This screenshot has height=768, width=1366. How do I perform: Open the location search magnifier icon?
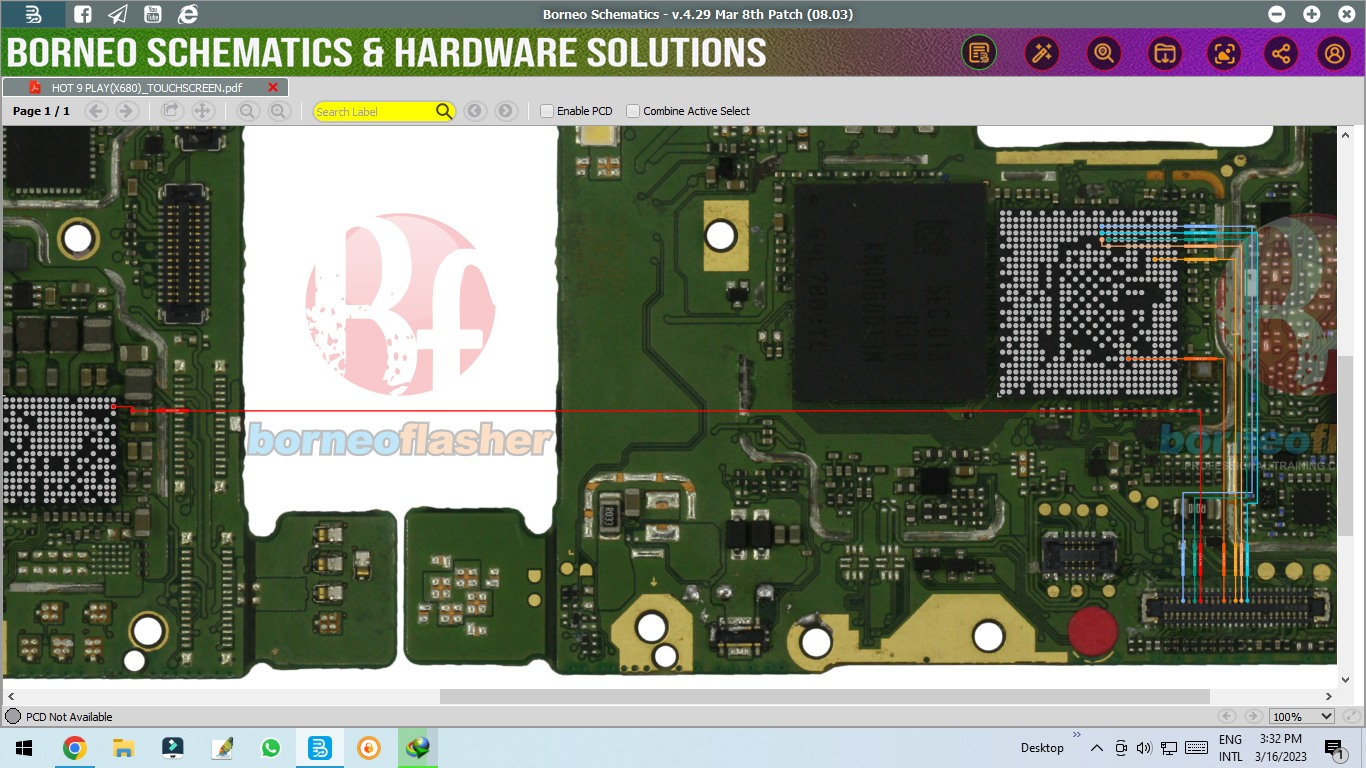point(1104,53)
